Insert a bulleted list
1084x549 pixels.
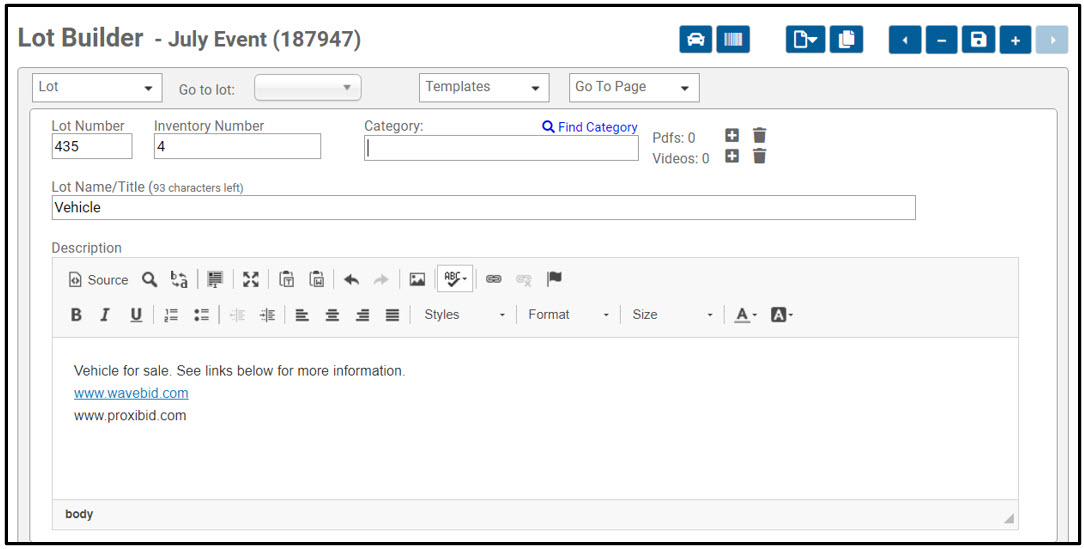point(202,315)
